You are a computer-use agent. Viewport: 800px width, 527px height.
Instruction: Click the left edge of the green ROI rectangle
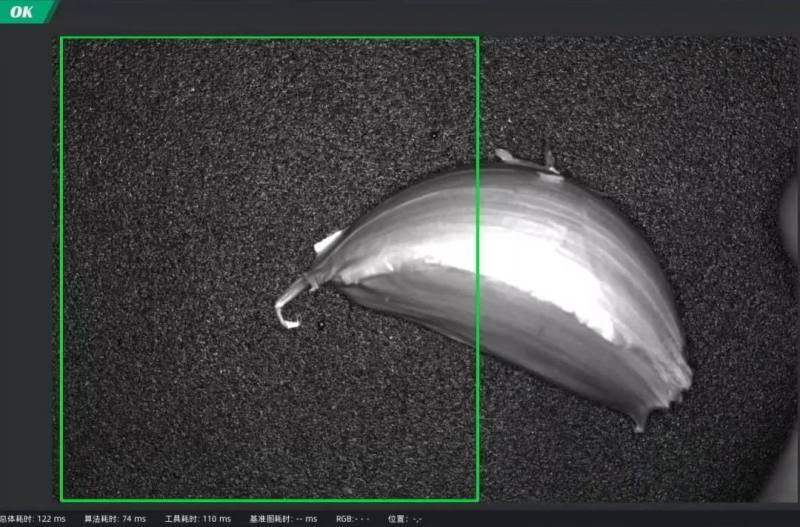62,270
